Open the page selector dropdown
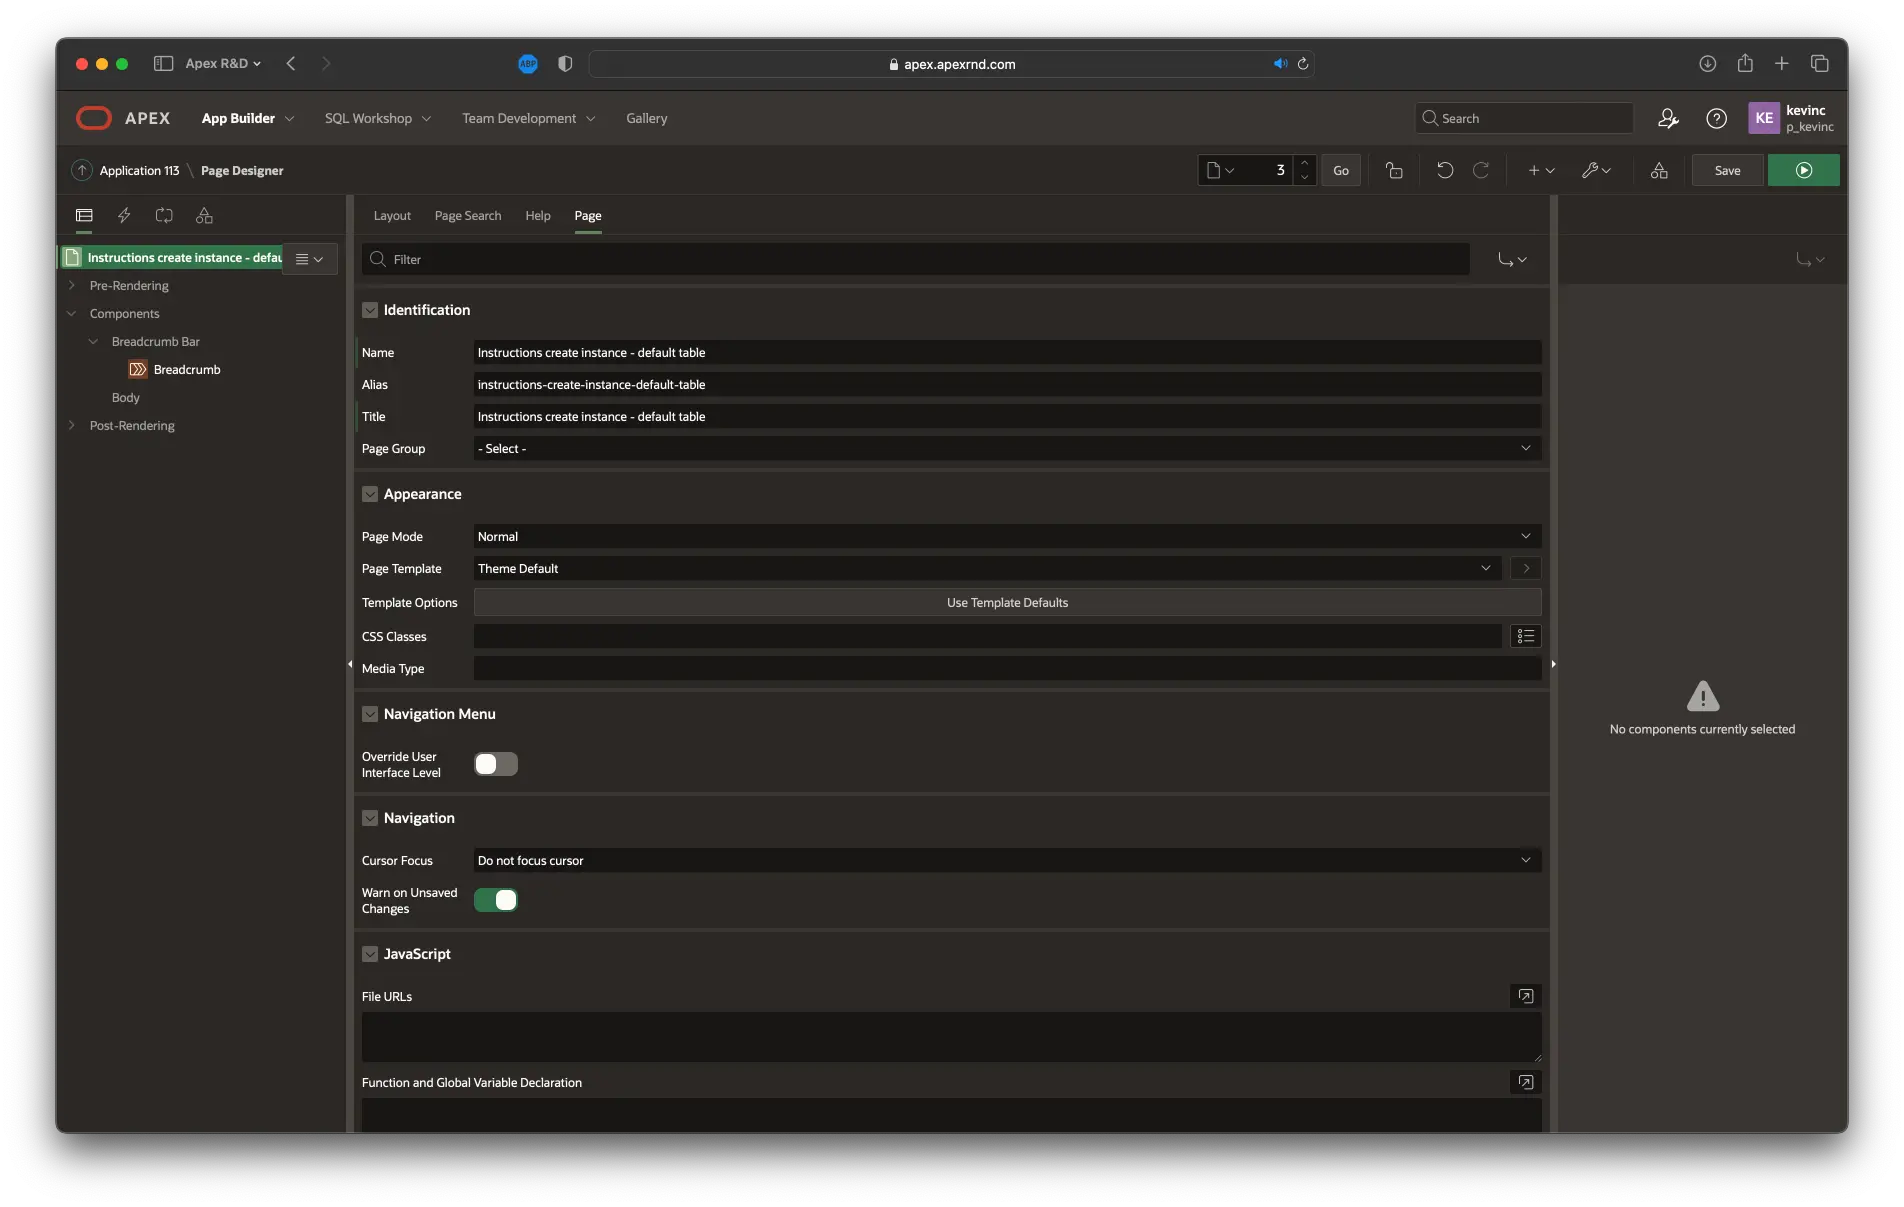 [1220, 170]
